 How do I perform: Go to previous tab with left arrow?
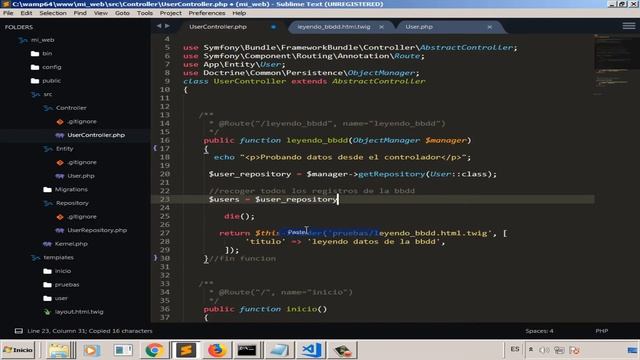pyautogui.click(x=159, y=26)
